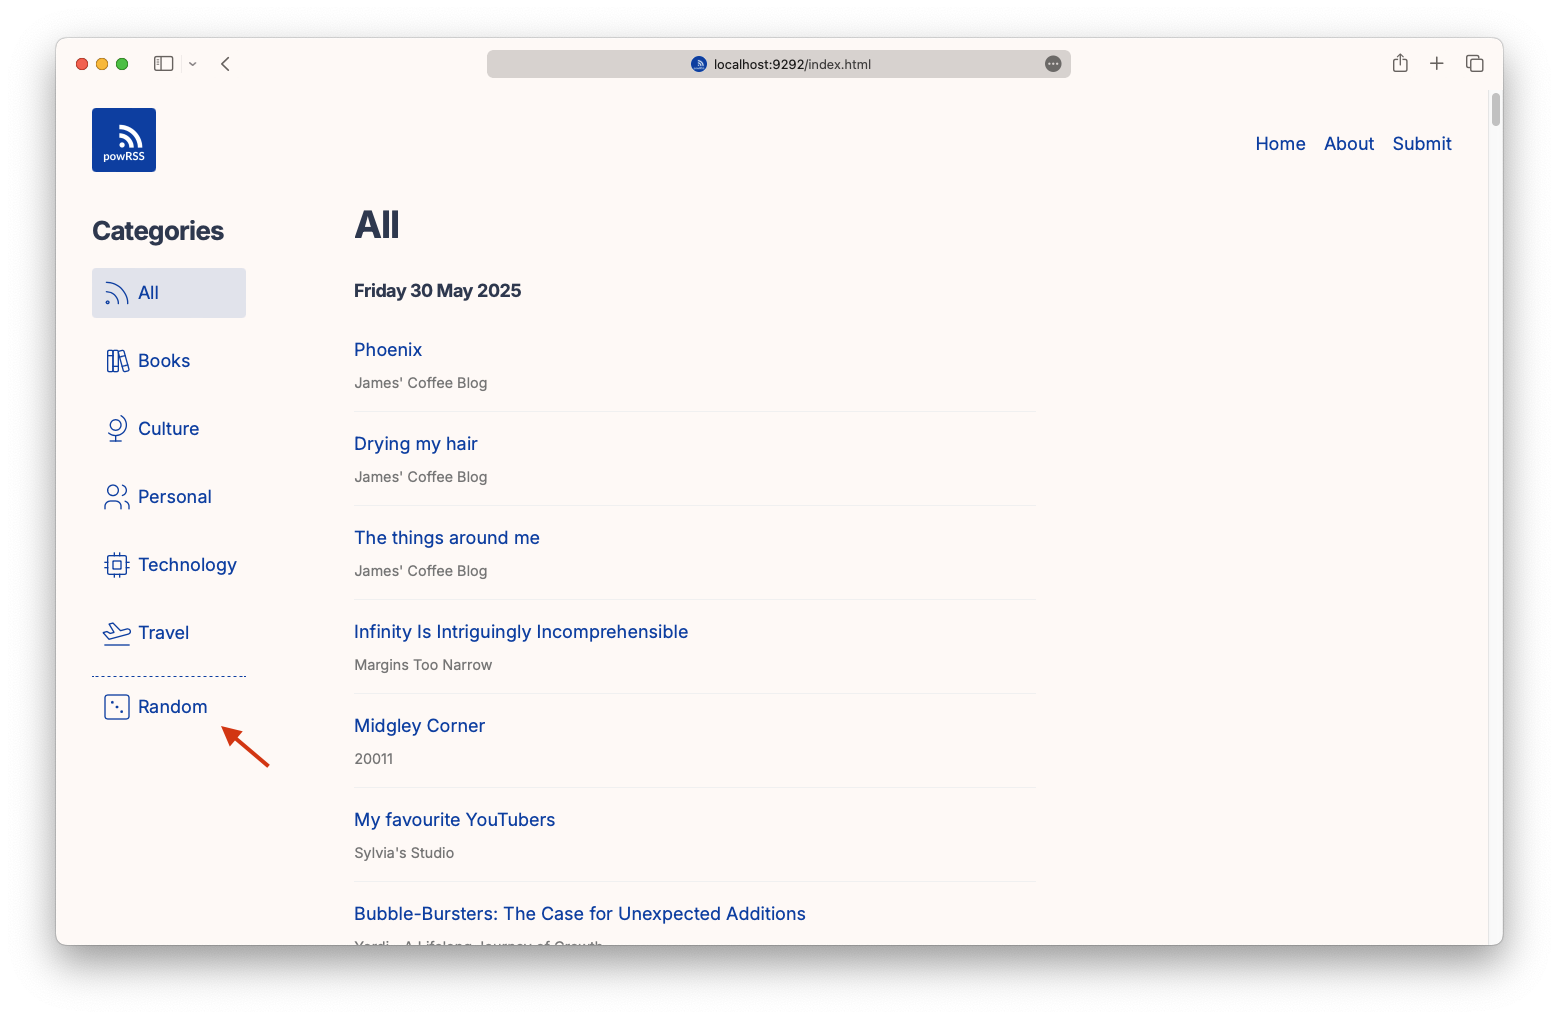Open the Infinity Is Intriguingly Incomprehensible post
This screenshot has width=1559, height=1019.
point(521,631)
